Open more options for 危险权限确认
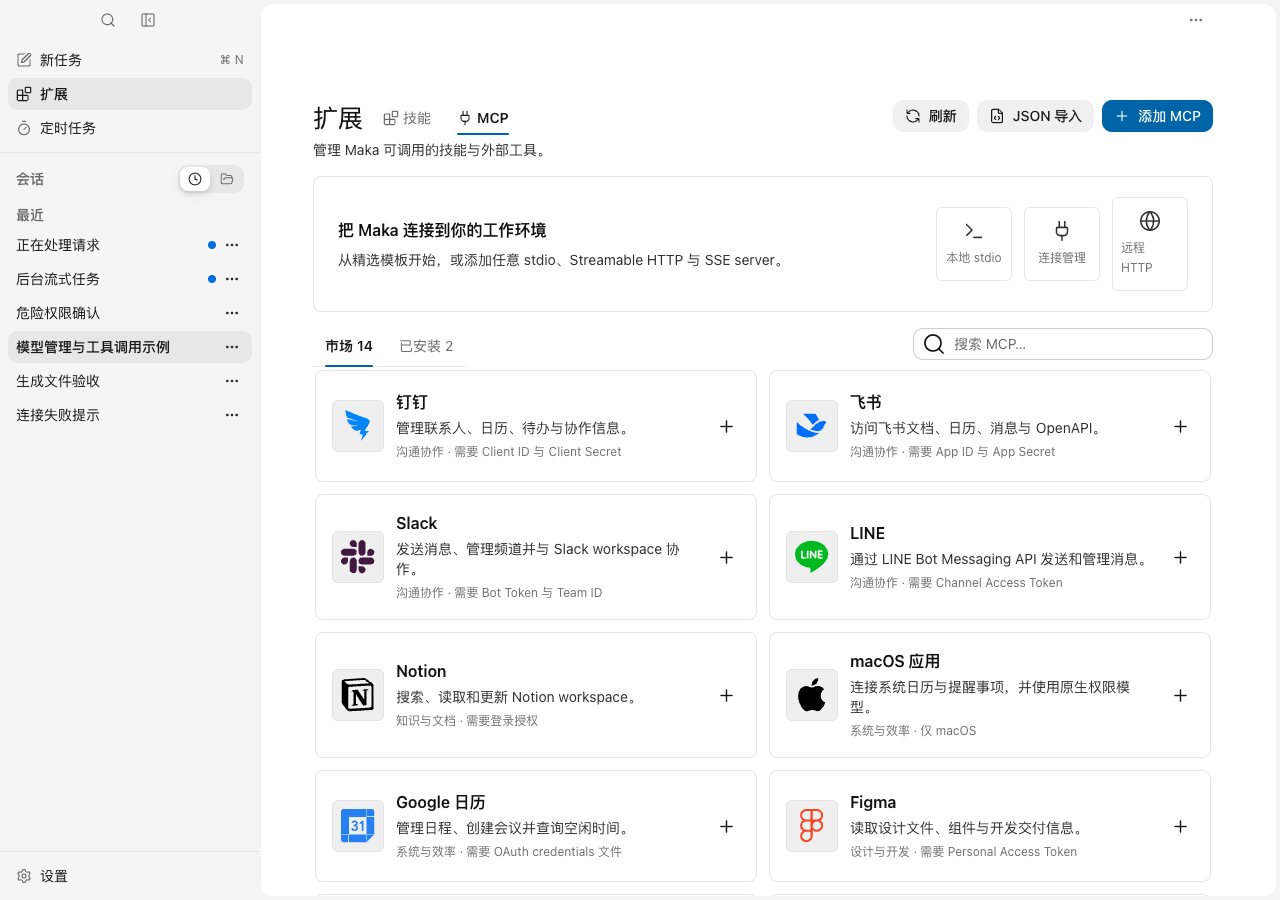The height and width of the screenshot is (900, 1280). coord(232,313)
